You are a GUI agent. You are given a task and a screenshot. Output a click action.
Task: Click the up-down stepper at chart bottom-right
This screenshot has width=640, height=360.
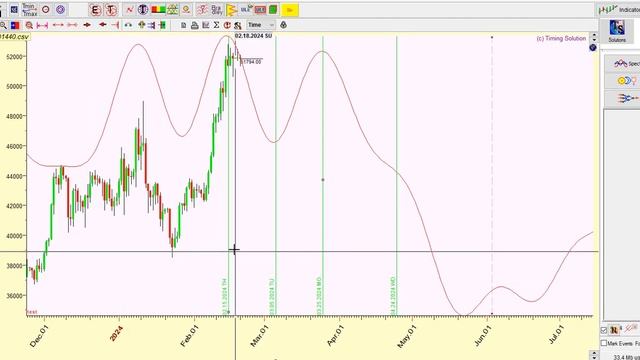pyautogui.click(x=594, y=354)
